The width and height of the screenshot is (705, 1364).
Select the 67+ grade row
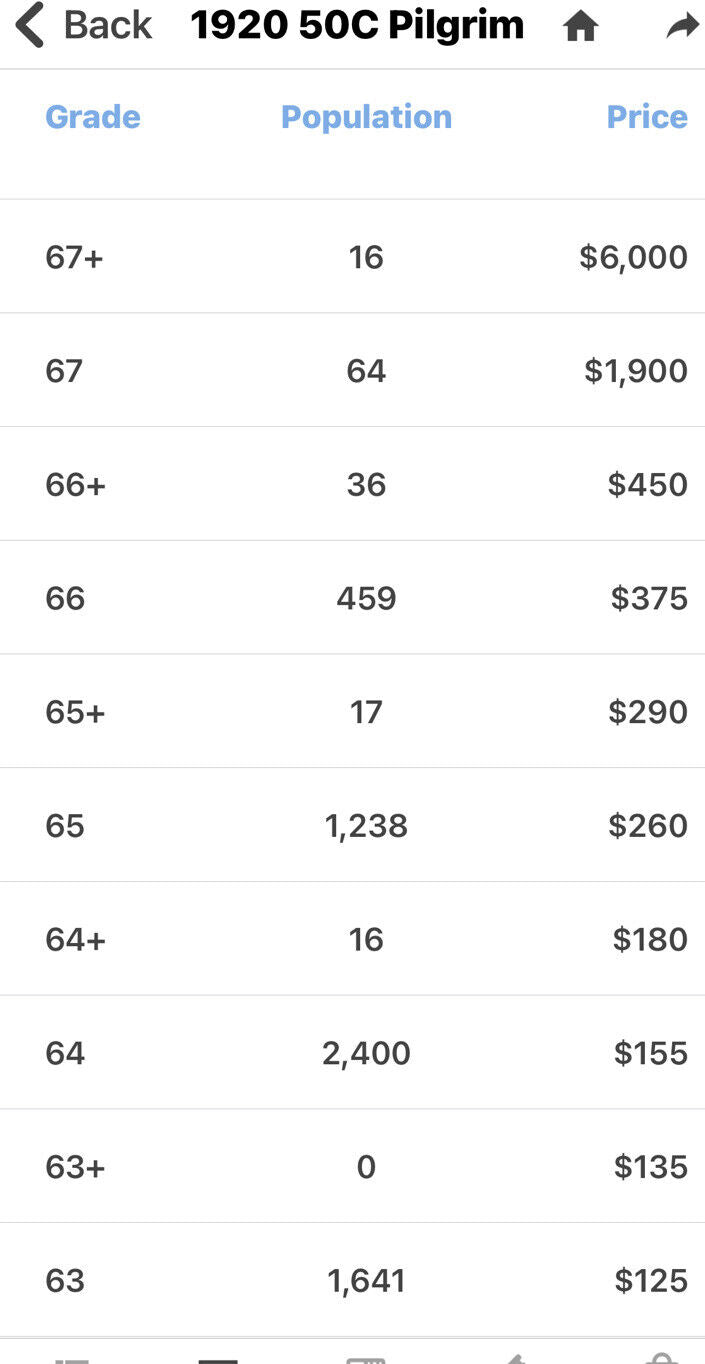coord(75,257)
